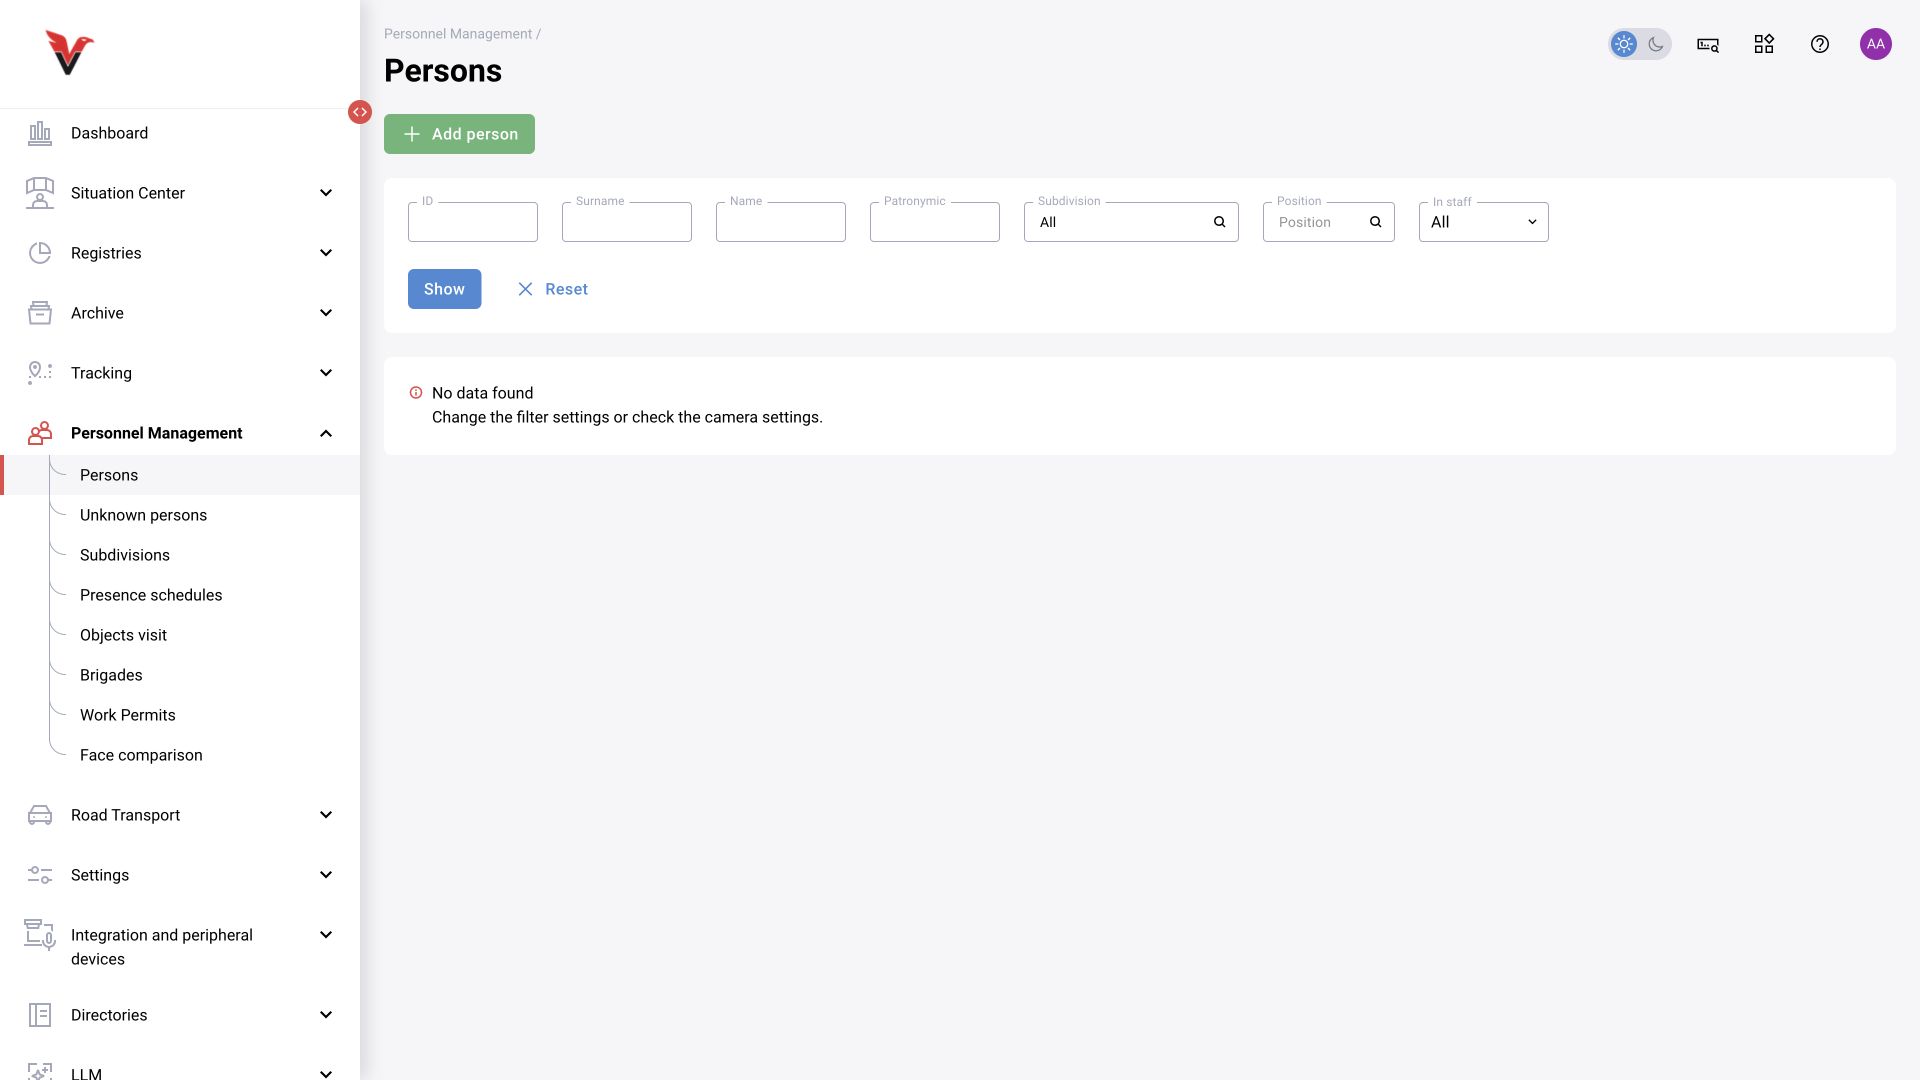Click the Archive box icon
The width and height of the screenshot is (1920, 1080).
40,313
